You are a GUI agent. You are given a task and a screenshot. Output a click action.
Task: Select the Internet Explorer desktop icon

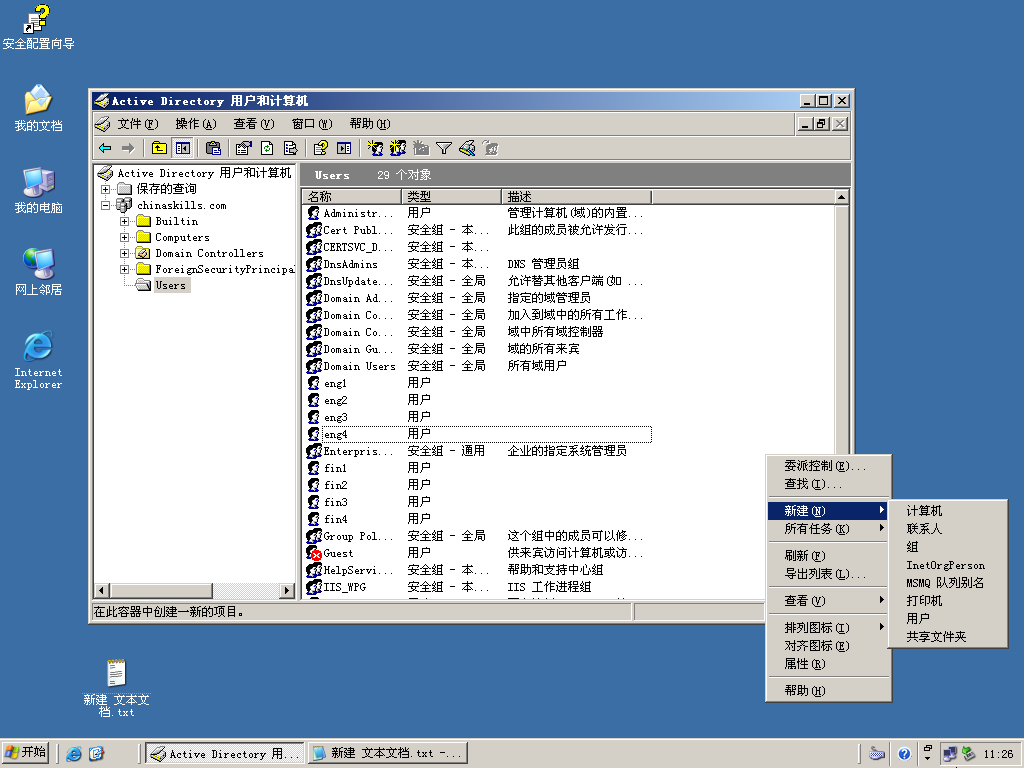point(38,360)
